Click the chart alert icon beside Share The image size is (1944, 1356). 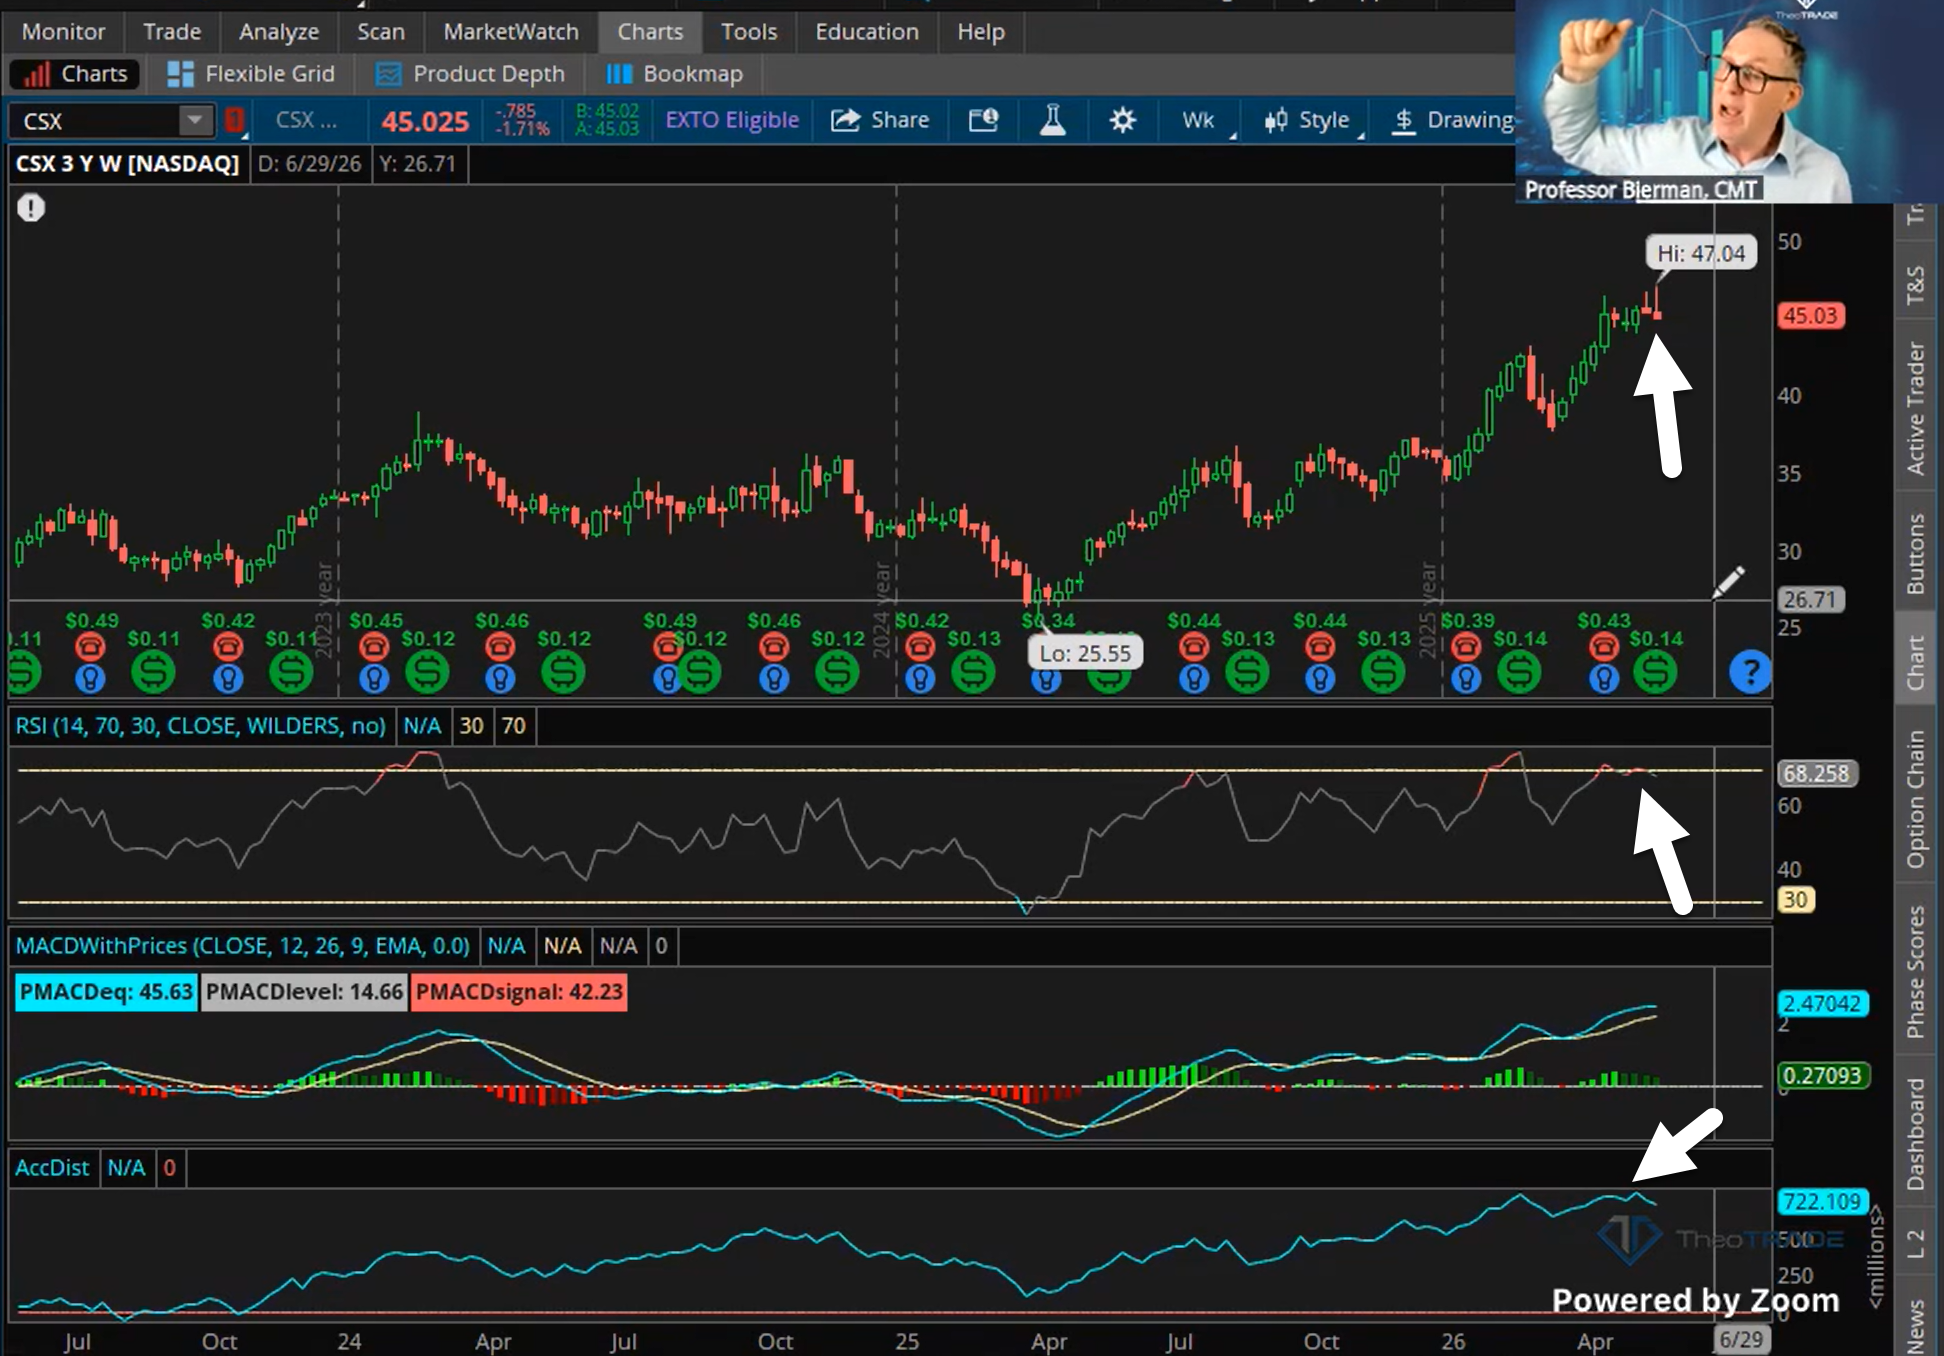tap(984, 120)
